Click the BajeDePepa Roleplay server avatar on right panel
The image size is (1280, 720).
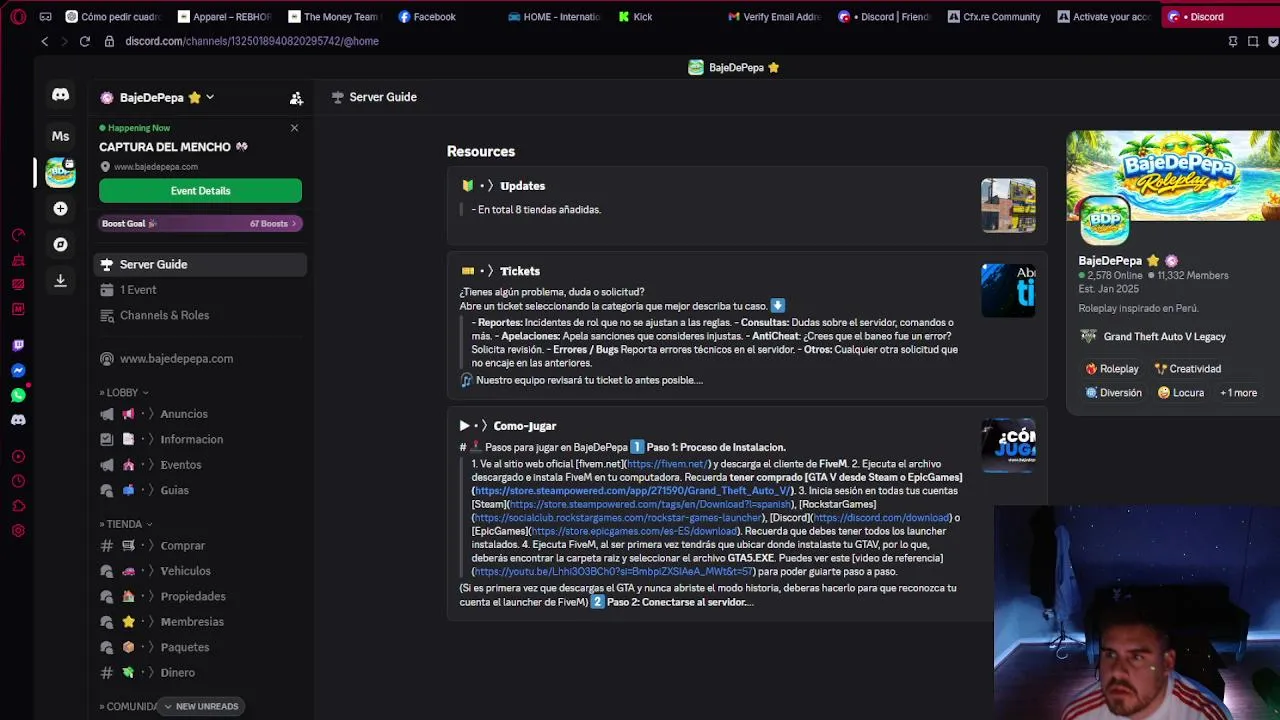tap(1104, 220)
